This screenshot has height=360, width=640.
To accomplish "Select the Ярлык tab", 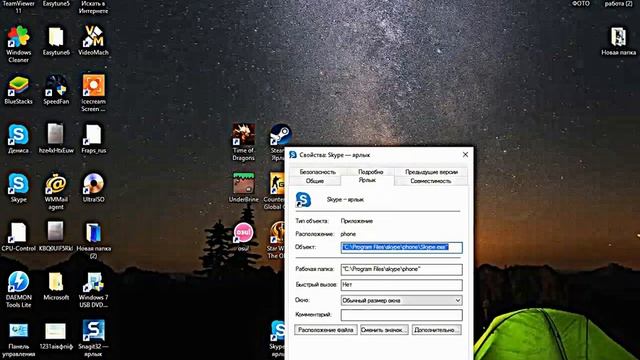I will [x=367, y=180].
